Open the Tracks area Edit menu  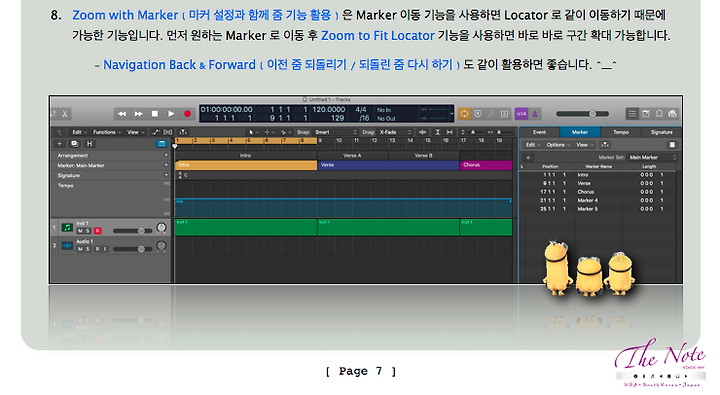(79, 132)
